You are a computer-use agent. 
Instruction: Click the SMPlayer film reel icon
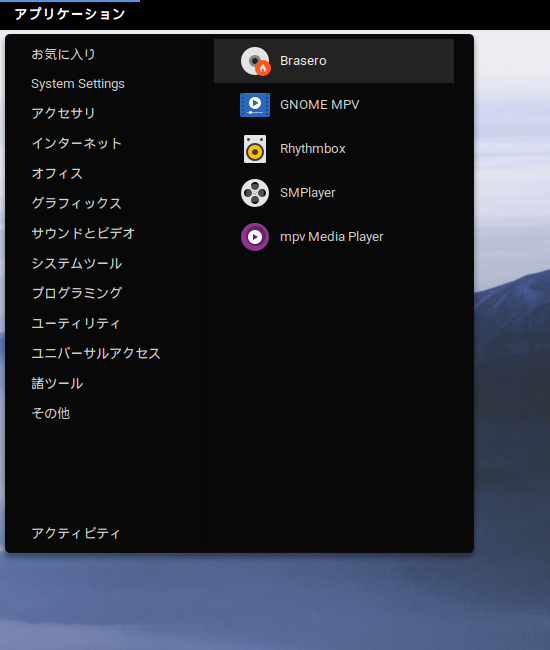point(255,193)
